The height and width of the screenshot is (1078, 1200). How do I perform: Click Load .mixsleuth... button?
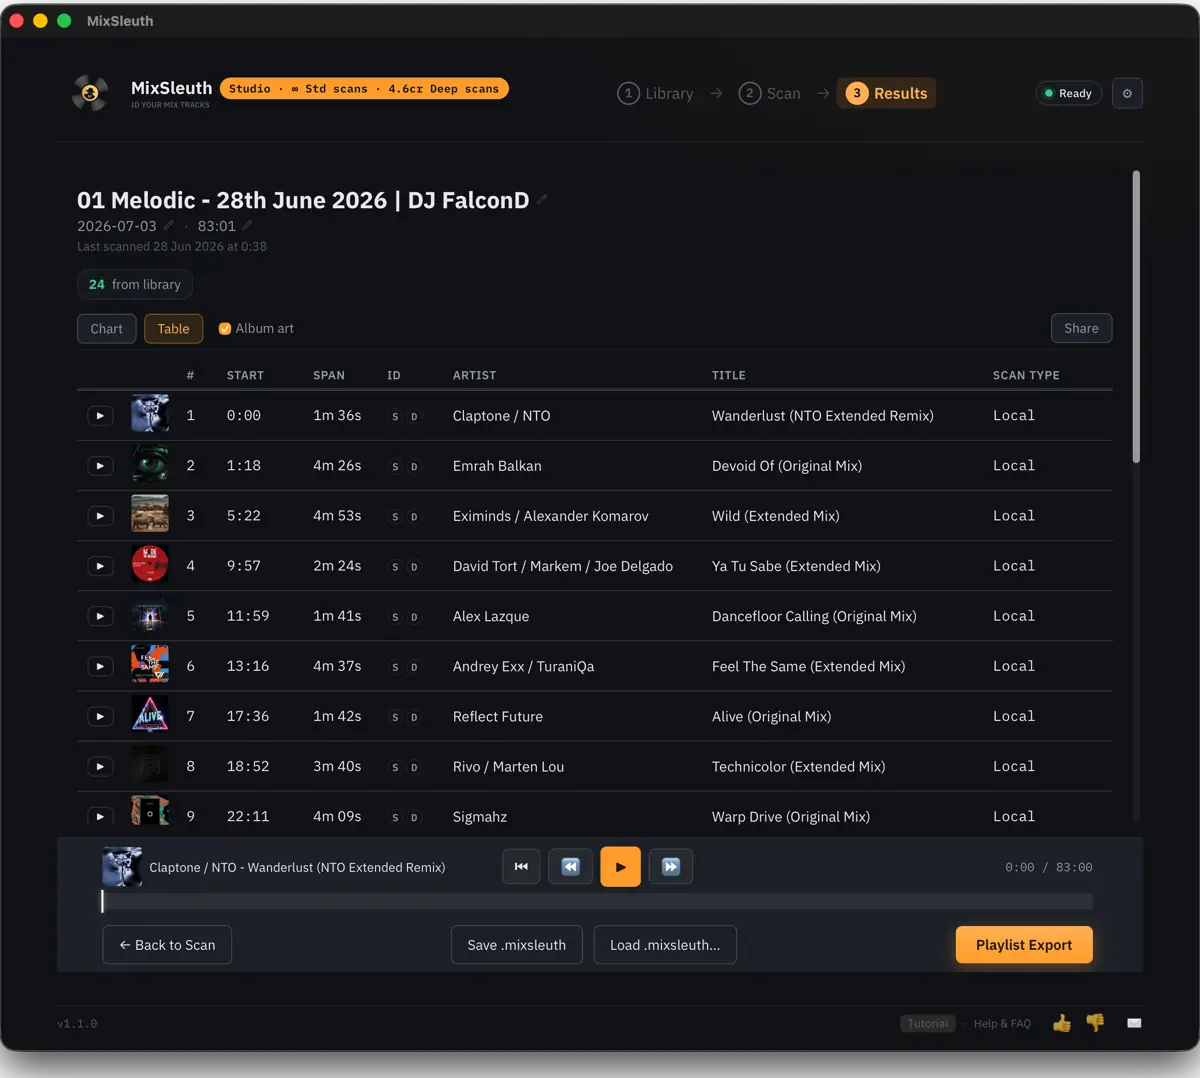[665, 945]
